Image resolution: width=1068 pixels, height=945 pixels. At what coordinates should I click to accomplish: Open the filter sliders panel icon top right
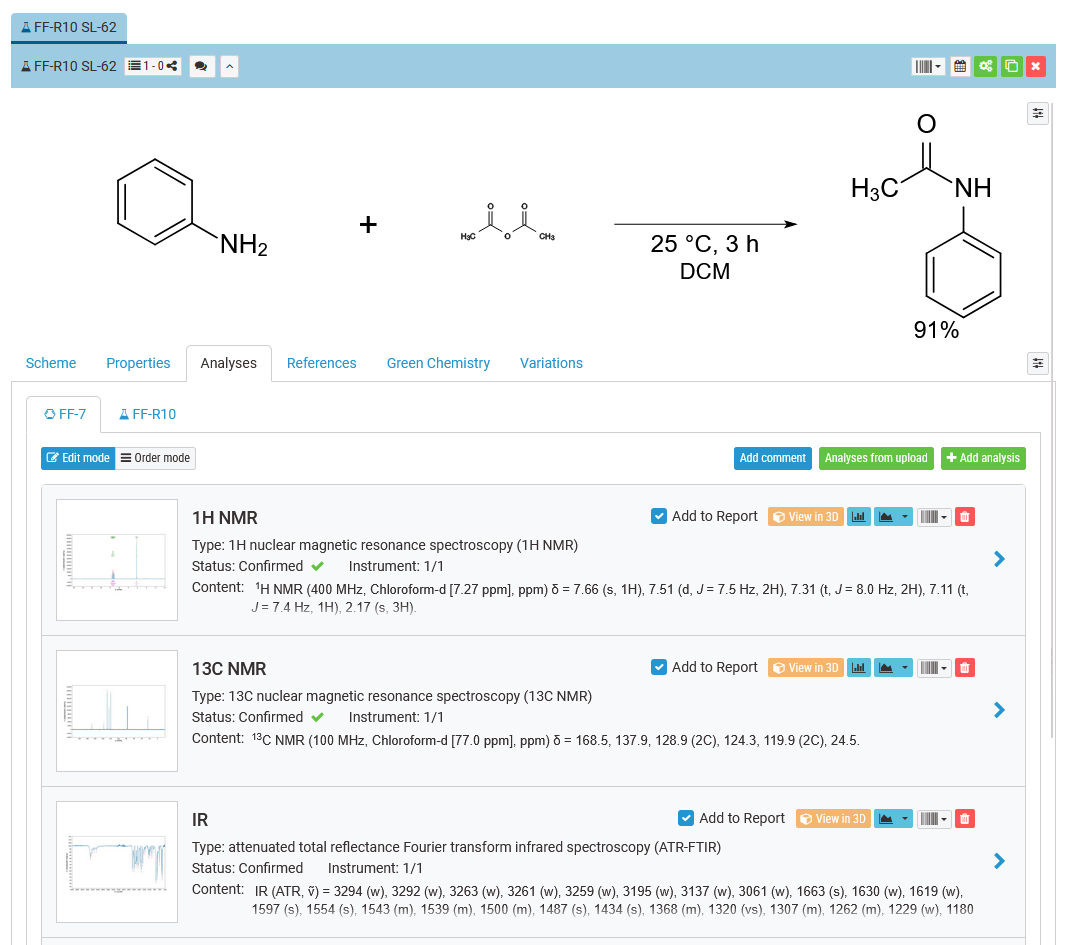[x=1037, y=113]
